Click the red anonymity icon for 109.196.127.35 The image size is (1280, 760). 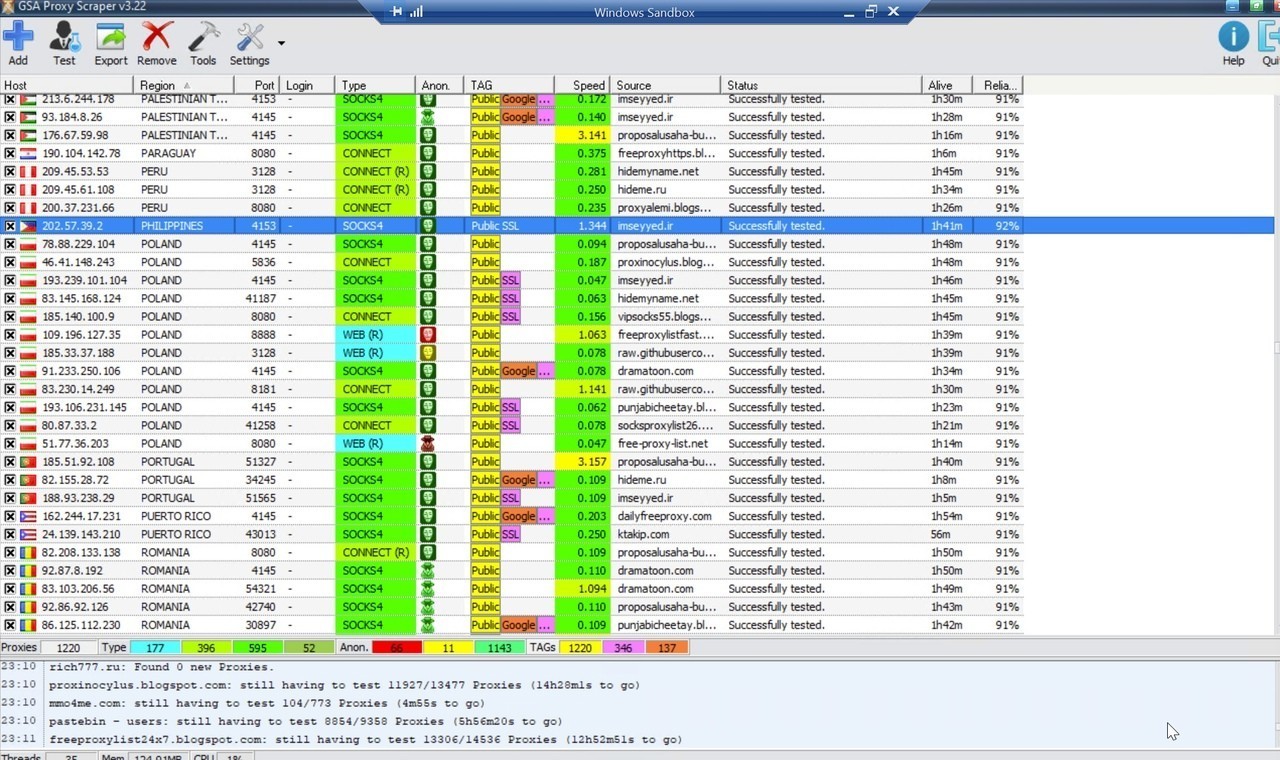coord(428,335)
